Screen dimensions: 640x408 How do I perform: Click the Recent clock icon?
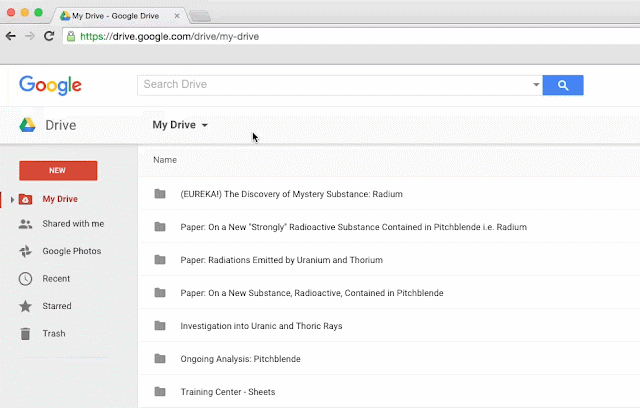(x=25, y=279)
